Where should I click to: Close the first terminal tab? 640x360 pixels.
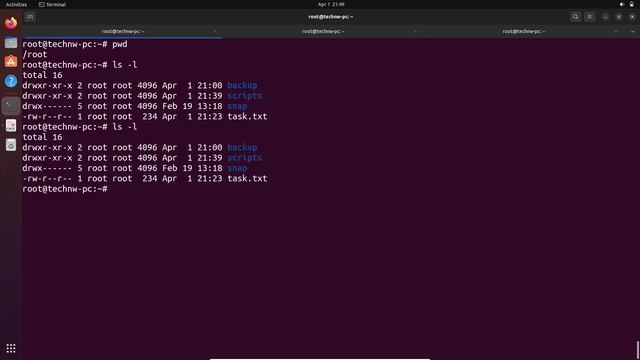[215, 31]
